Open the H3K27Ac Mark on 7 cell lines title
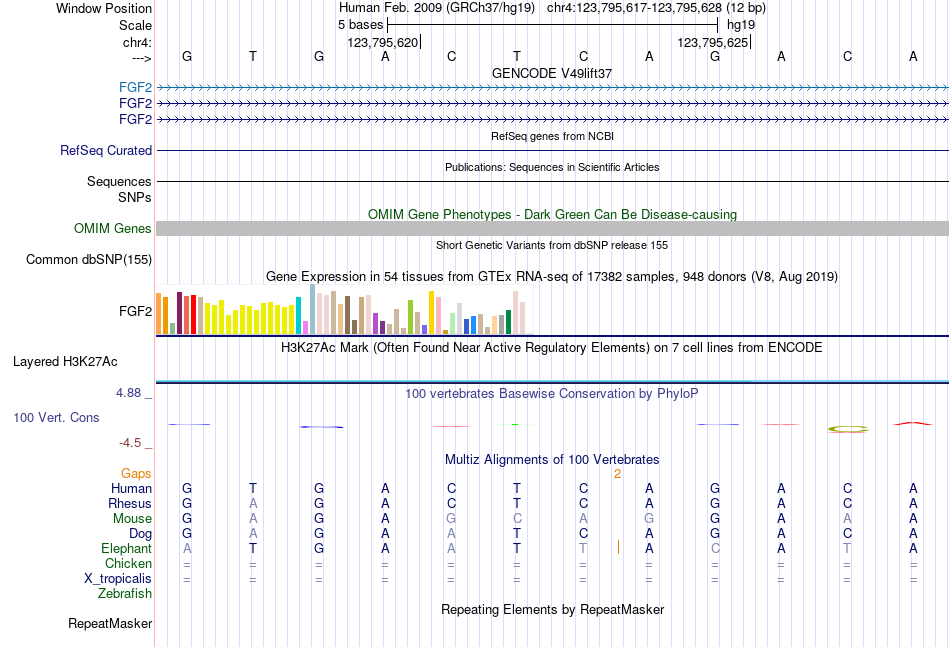This screenshot has height=647, width=950. point(552,348)
